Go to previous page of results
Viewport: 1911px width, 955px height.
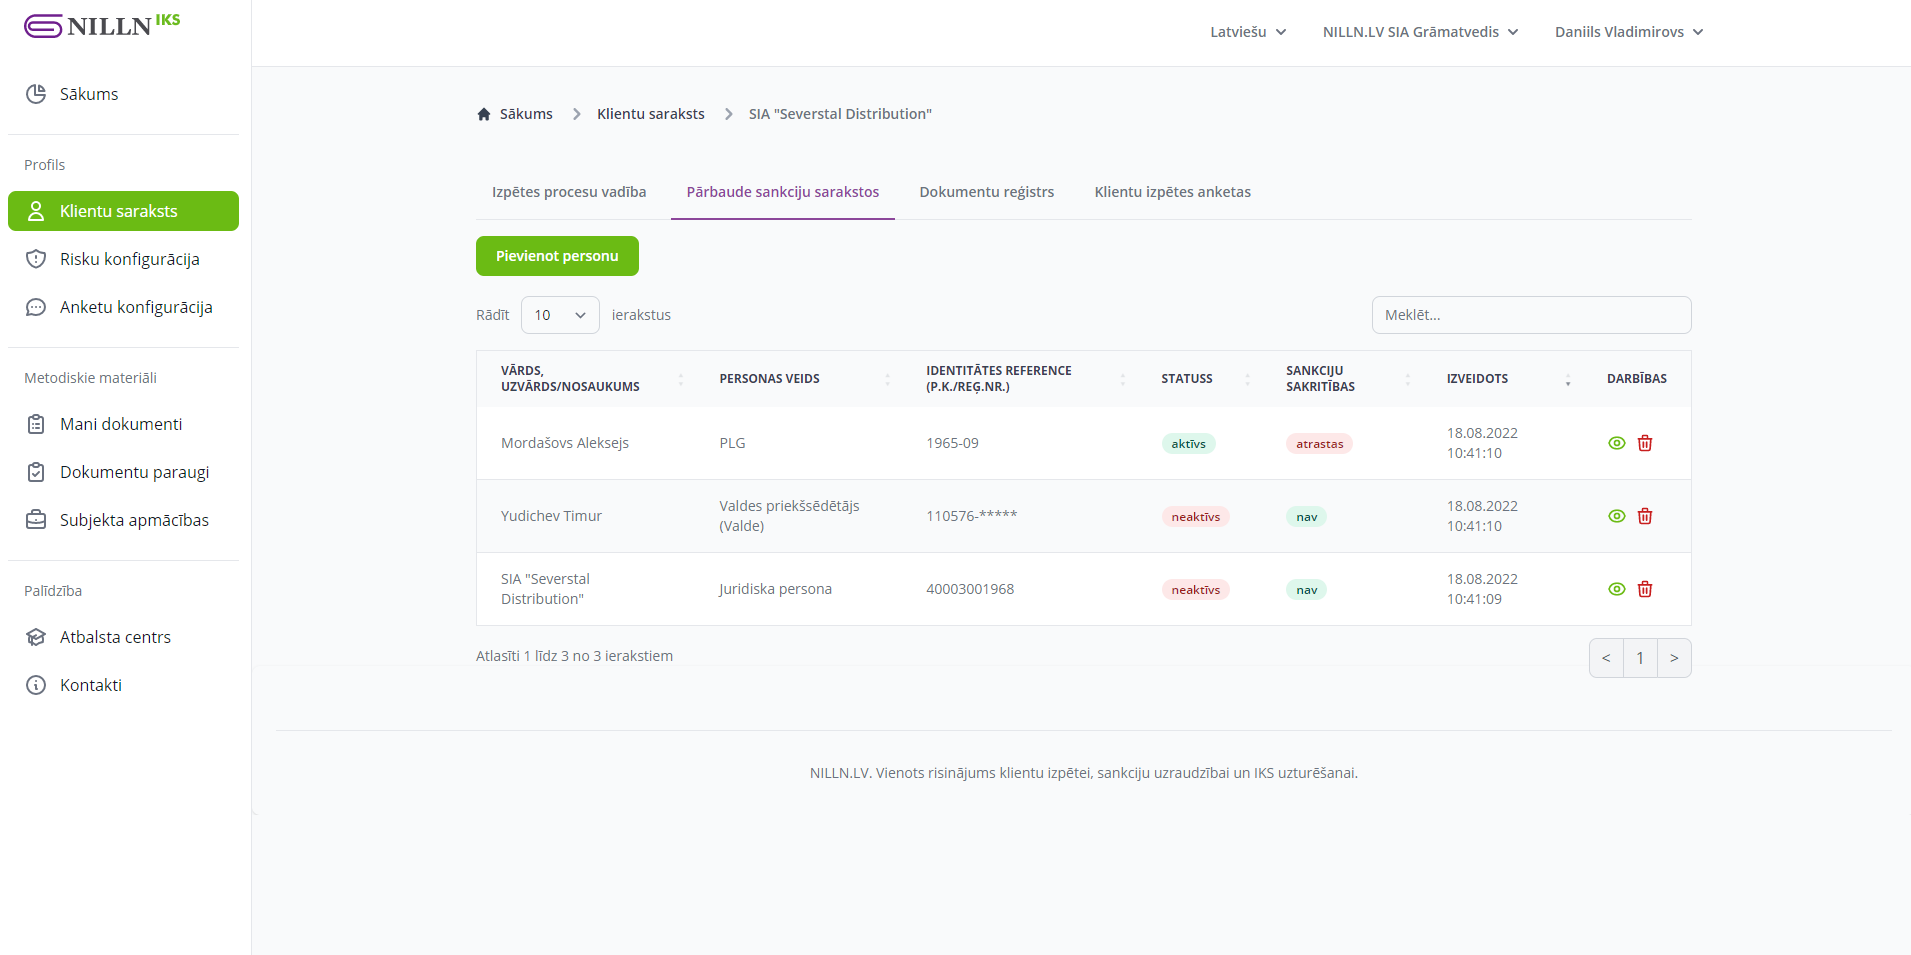(1606, 658)
